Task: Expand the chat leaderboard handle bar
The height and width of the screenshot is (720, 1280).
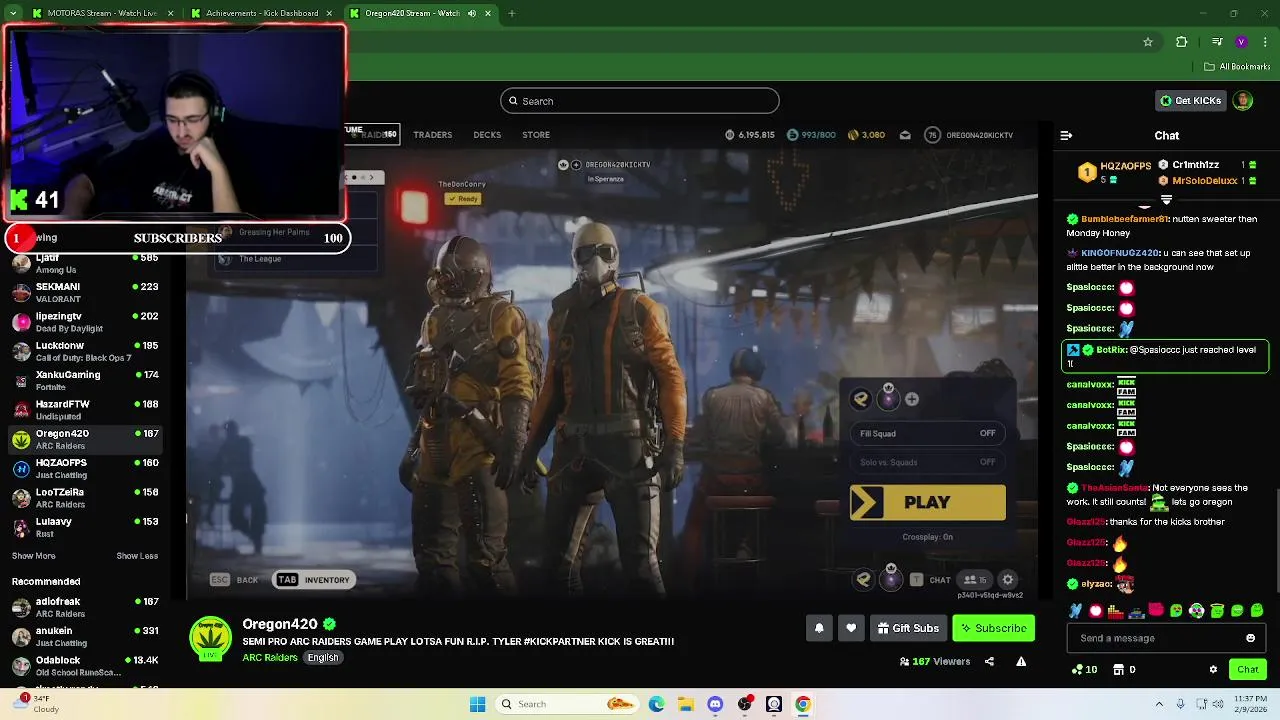Action: pyautogui.click(x=1166, y=200)
